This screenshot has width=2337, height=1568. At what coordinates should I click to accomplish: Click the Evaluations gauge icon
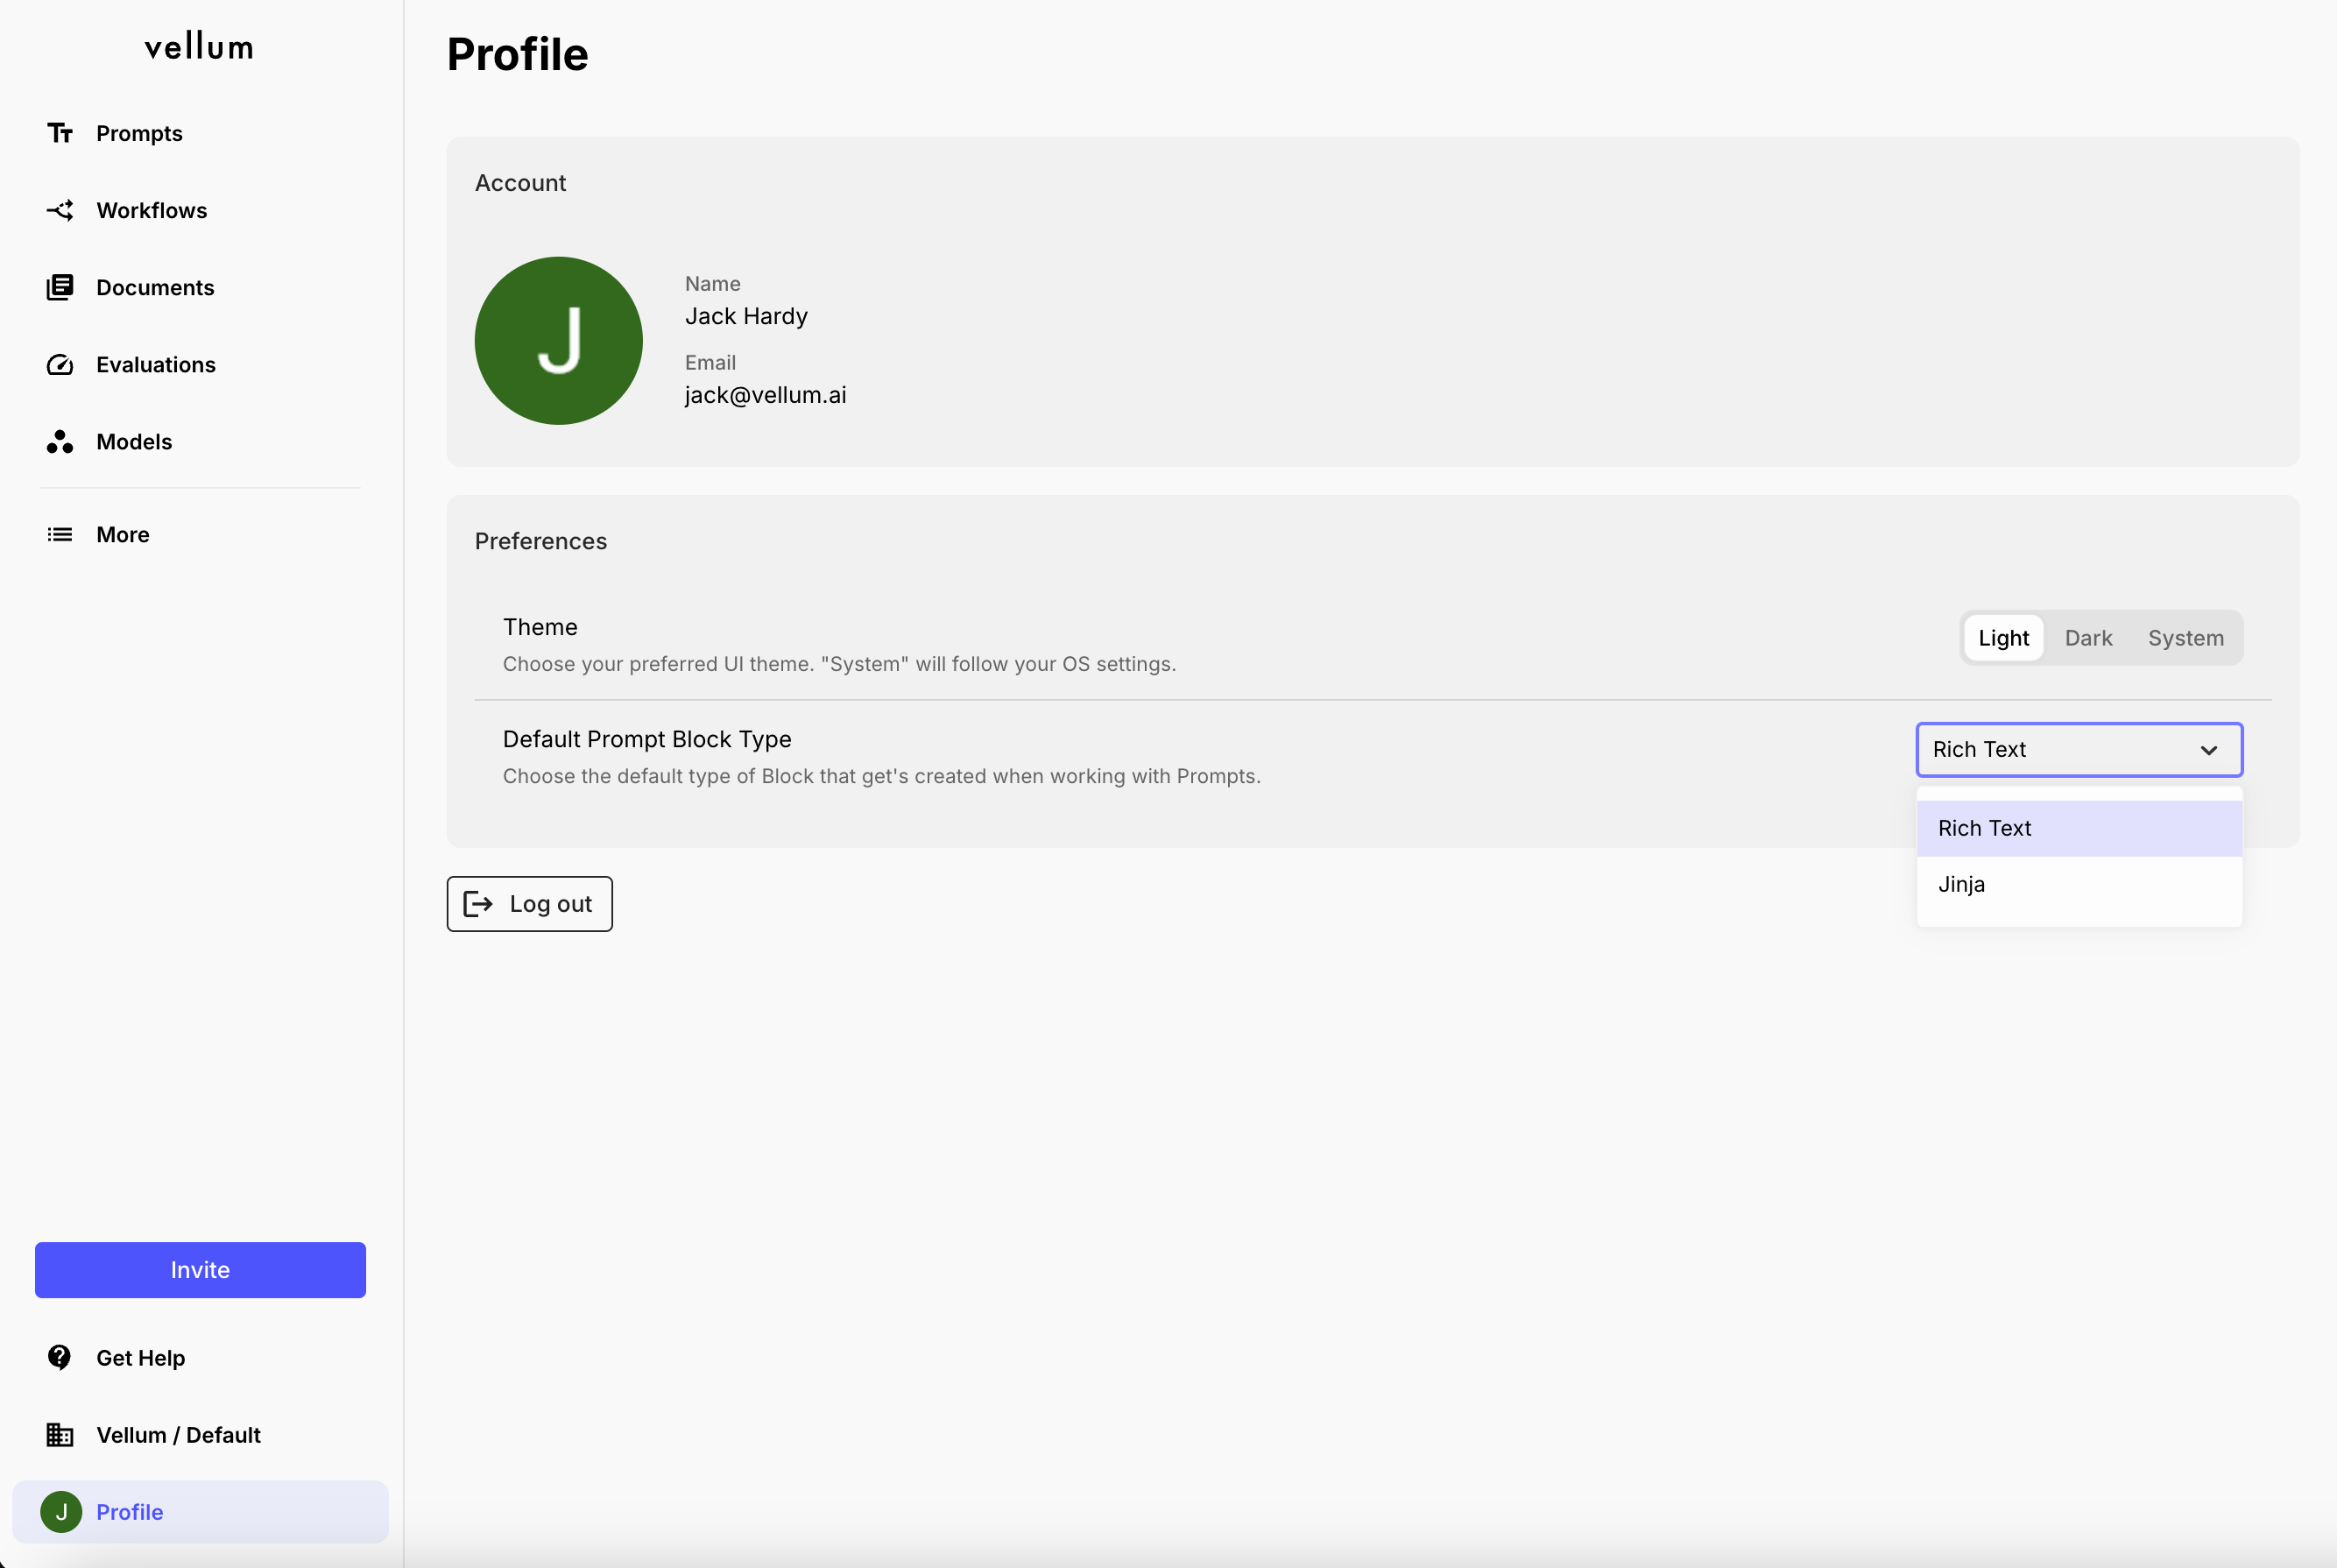coord(60,364)
